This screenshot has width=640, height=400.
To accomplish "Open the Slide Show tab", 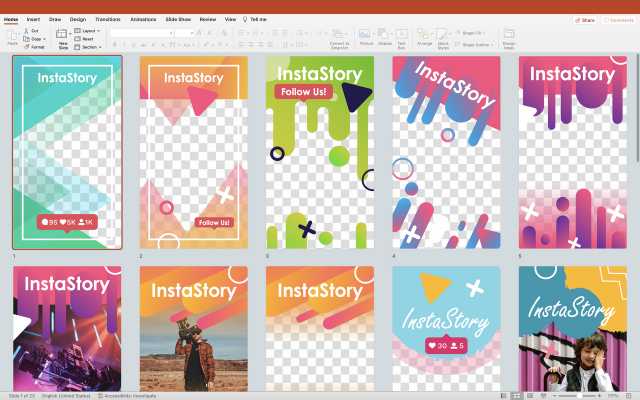I will 178,19.
